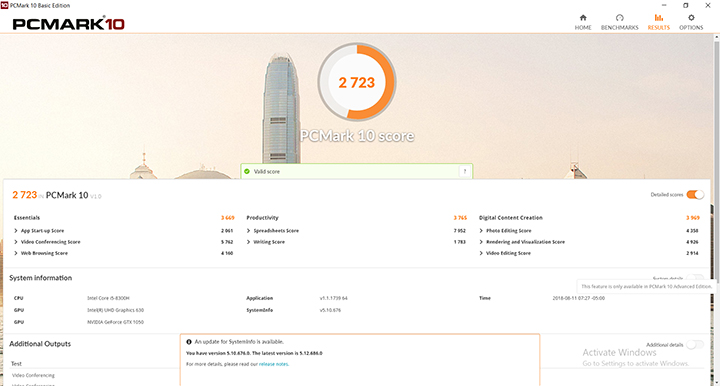Screen dimensions: 720x386
Task: Close the PCMark 10 window
Action: coord(708,5)
